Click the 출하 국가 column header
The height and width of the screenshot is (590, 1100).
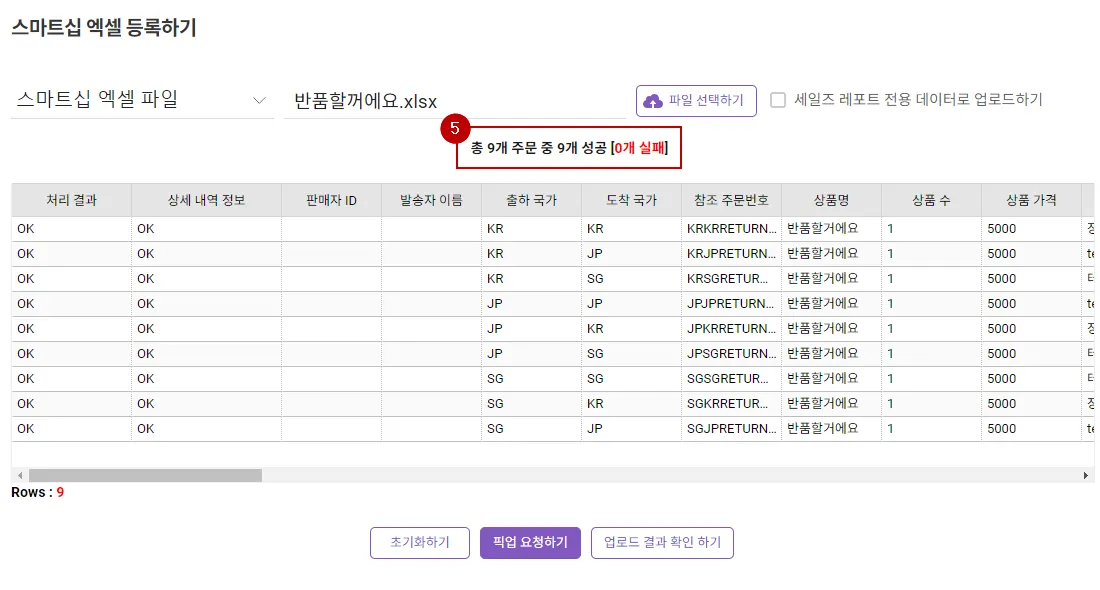(531, 200)
